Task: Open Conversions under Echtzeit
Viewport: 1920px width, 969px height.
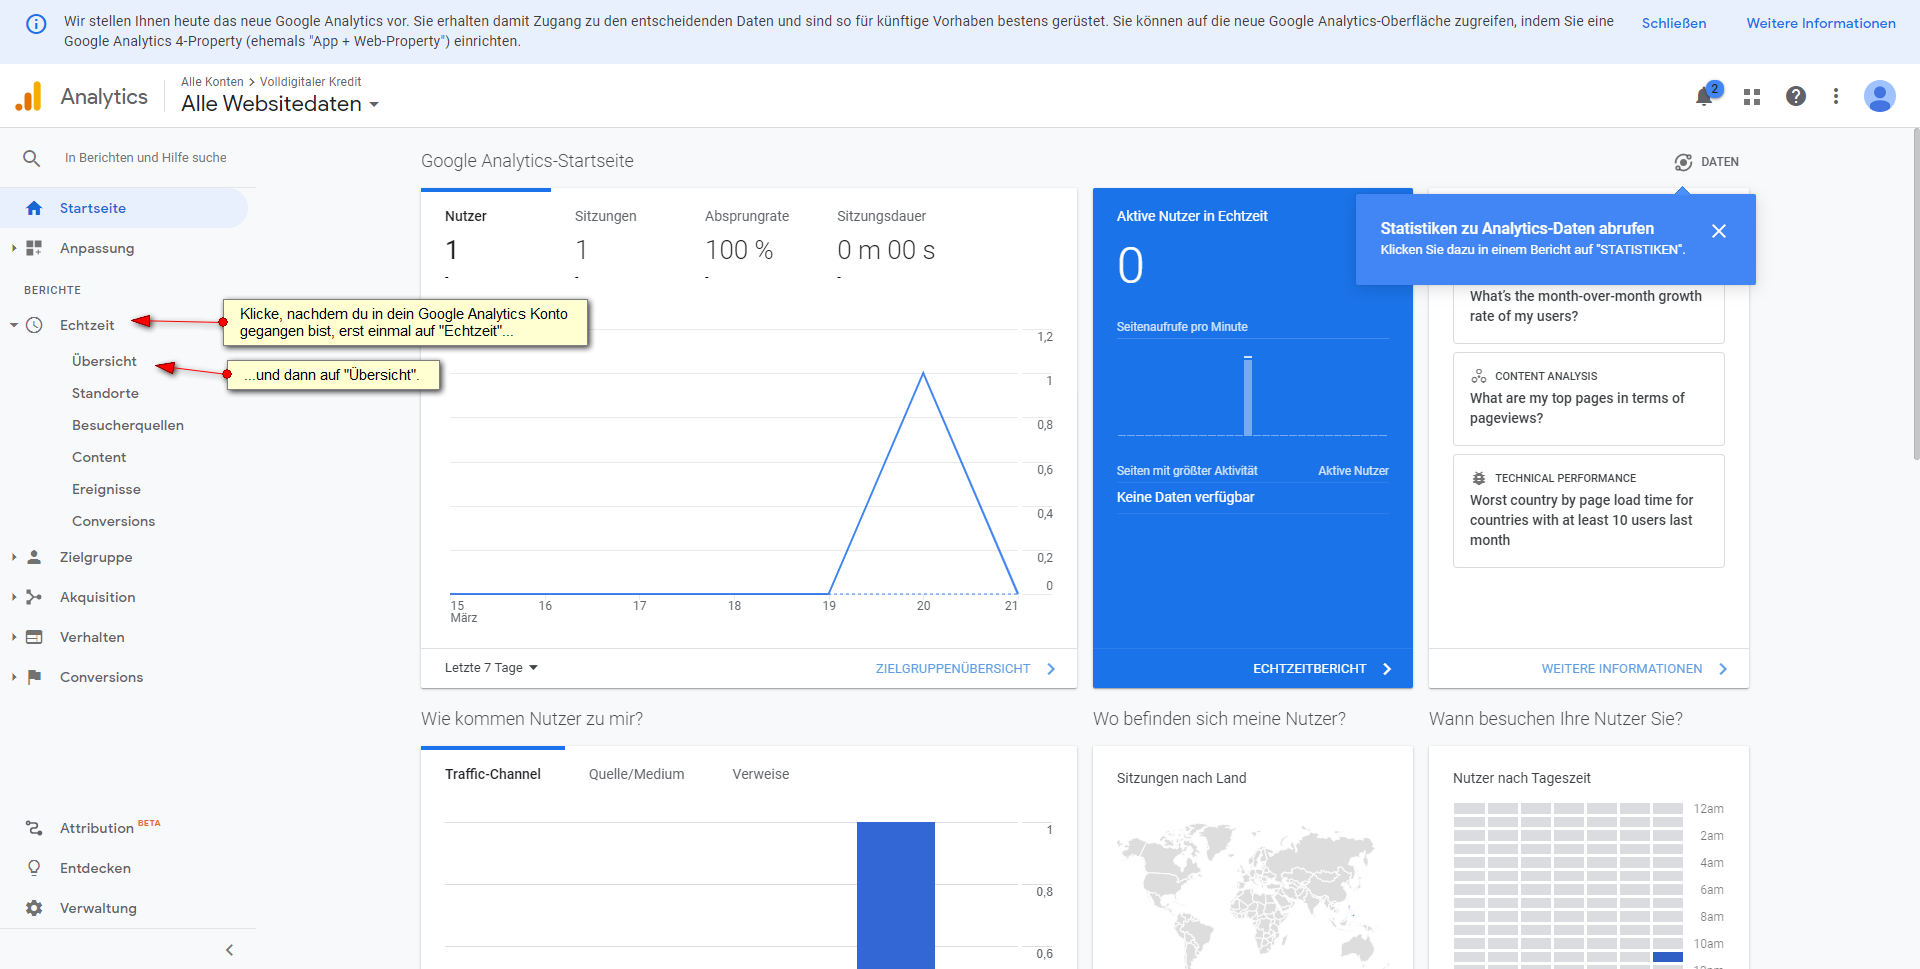Action: tap(113, 521)
